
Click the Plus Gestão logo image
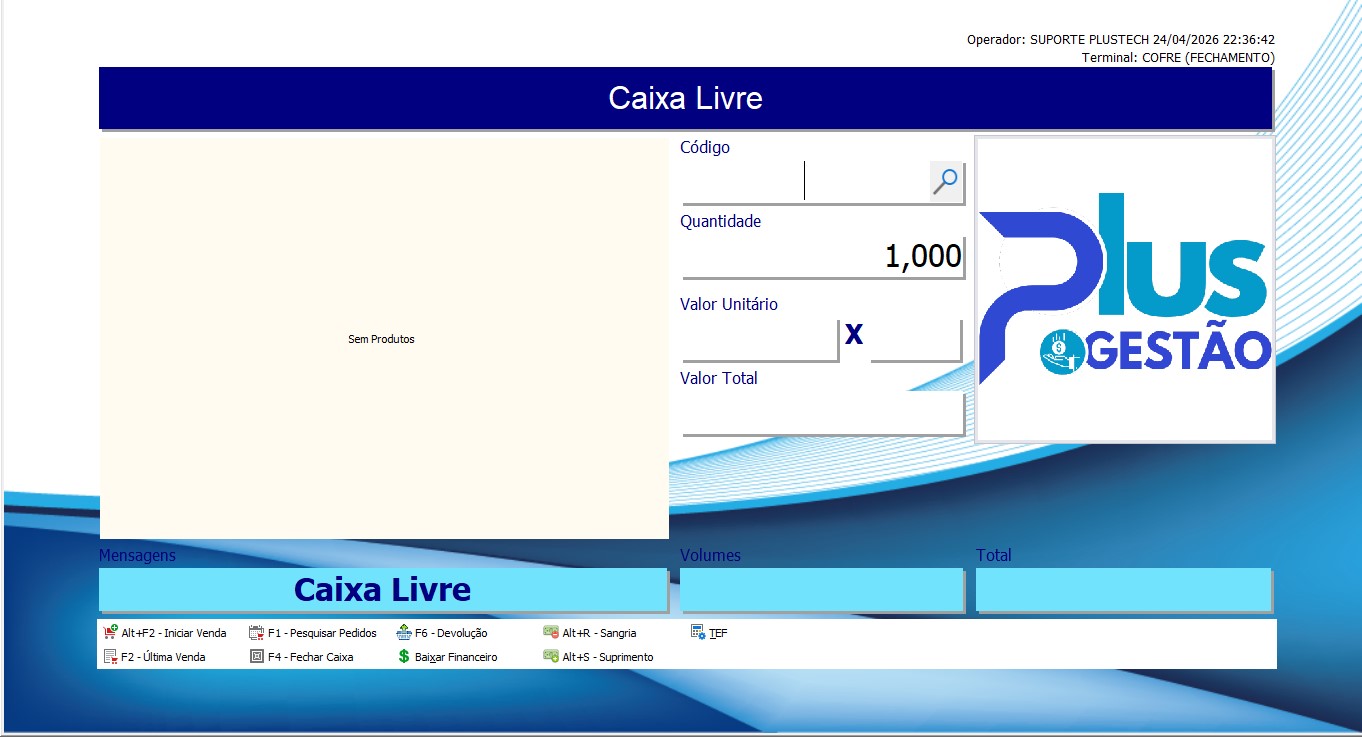pos(1125,289)
